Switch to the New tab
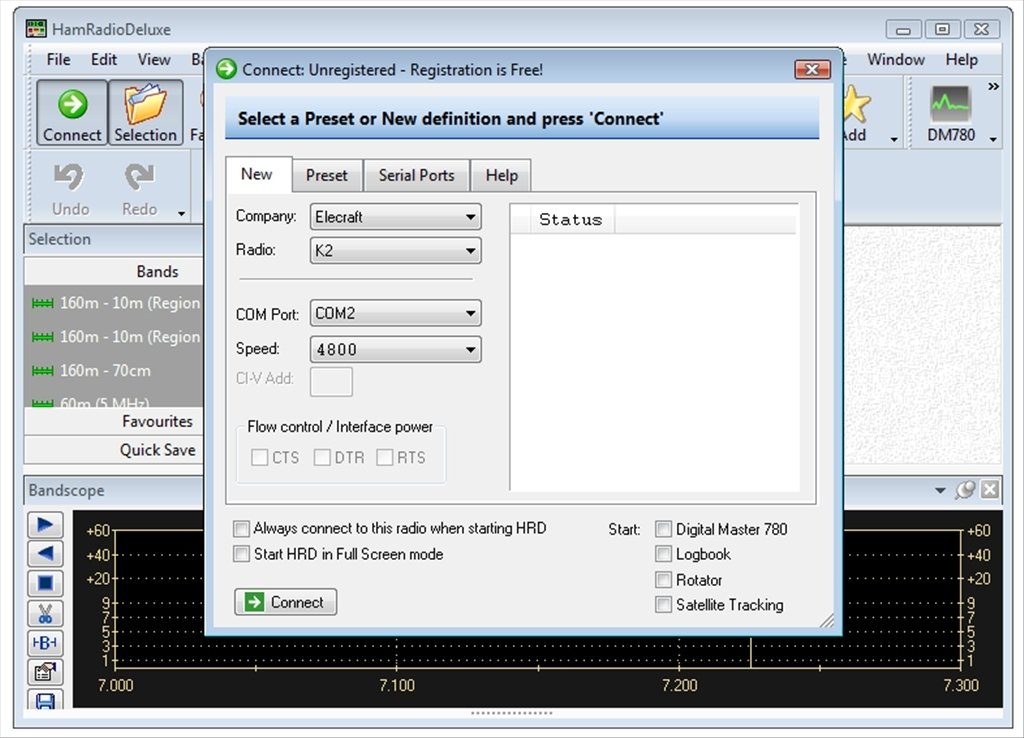1024x738 pixels. coord(257,174)
